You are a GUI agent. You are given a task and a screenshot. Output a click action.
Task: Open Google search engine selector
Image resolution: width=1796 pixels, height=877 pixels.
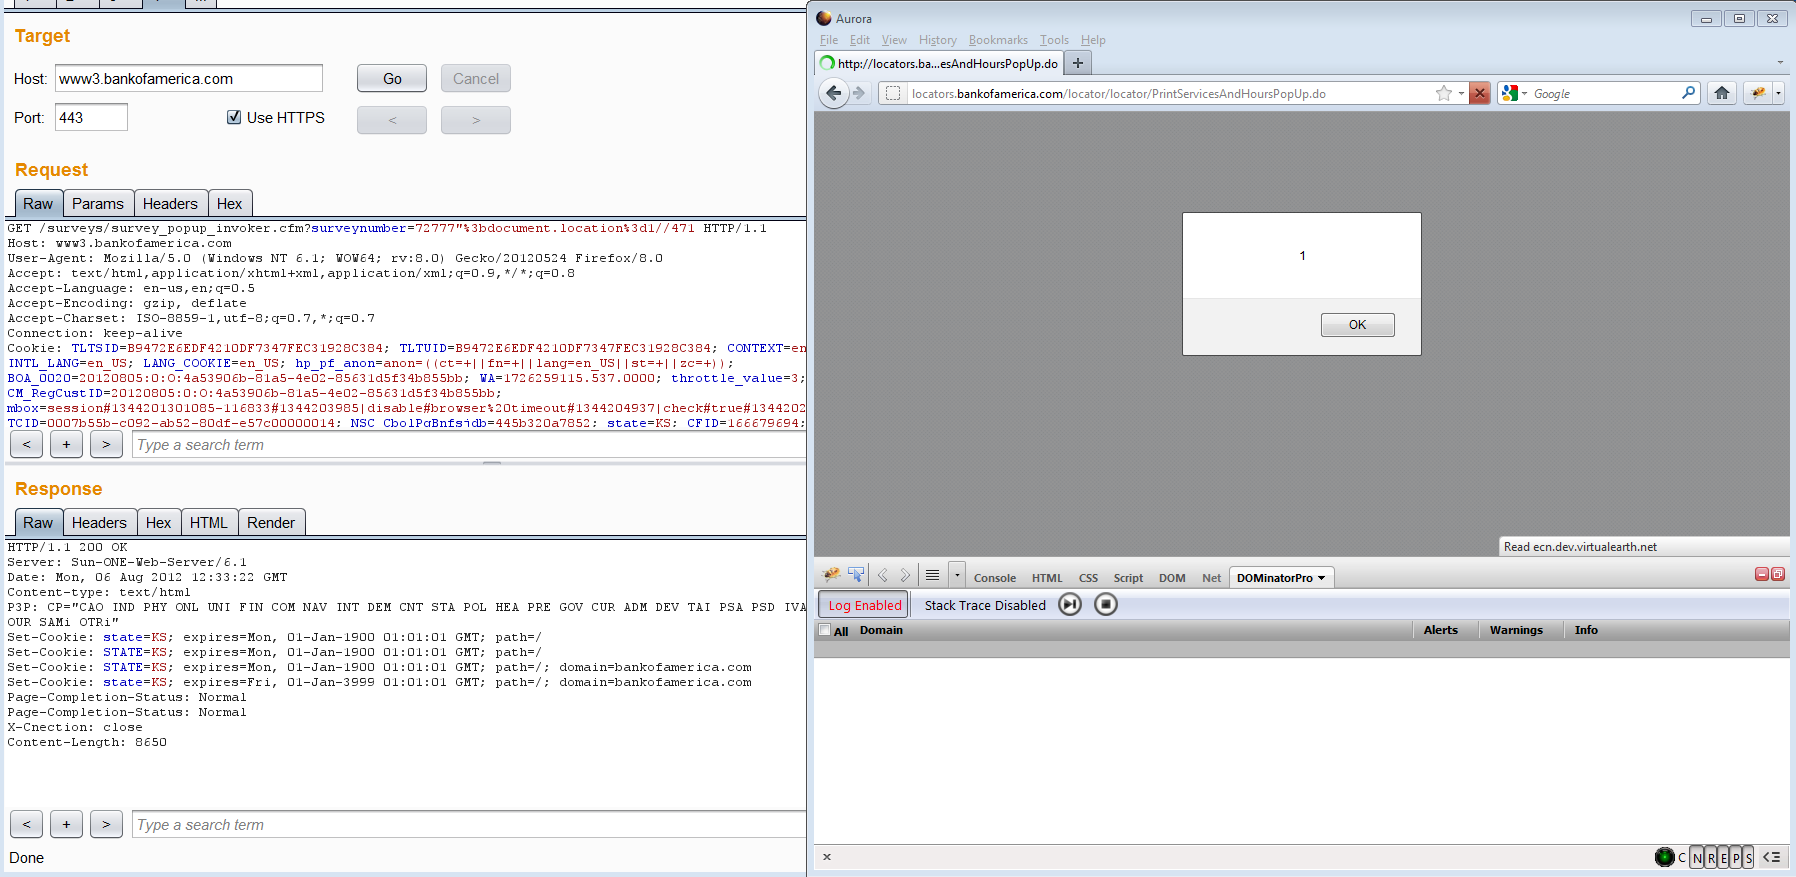(x=1514, y=93)
